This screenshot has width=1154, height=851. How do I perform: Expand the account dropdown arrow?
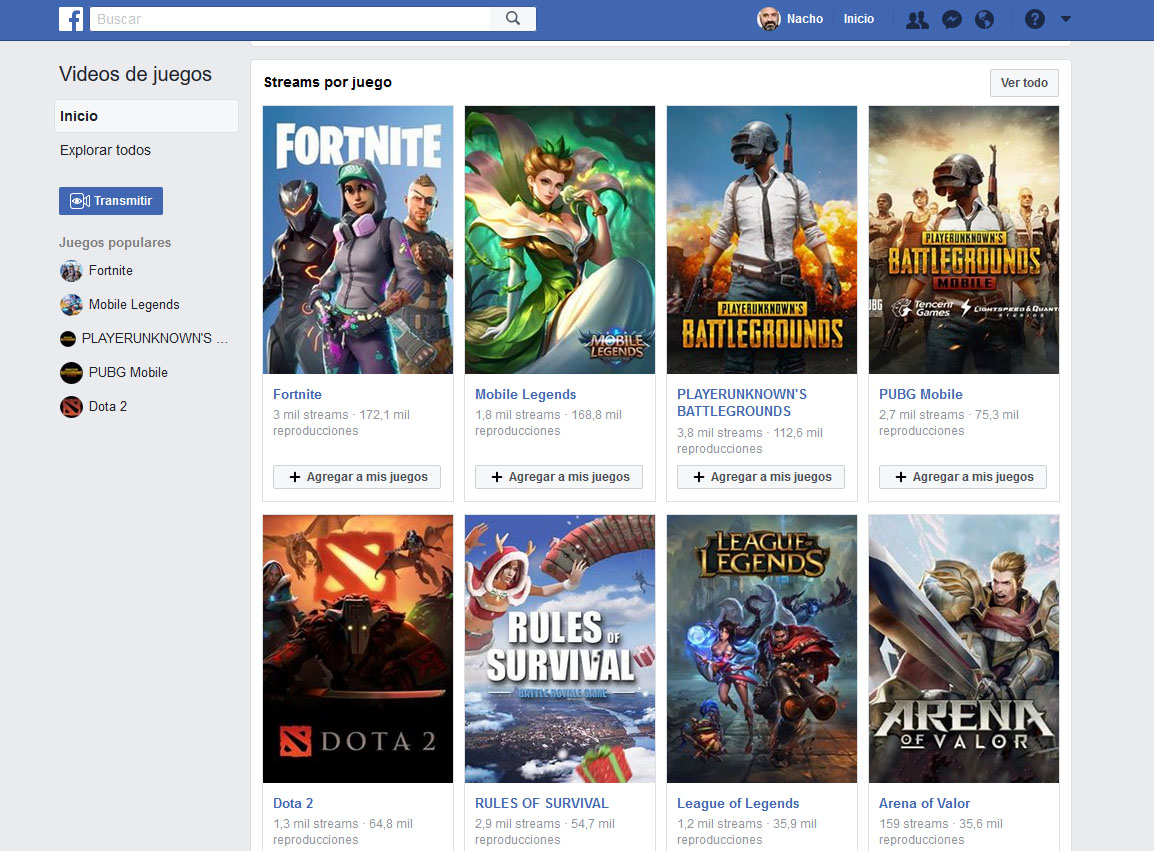(1066, 19)
